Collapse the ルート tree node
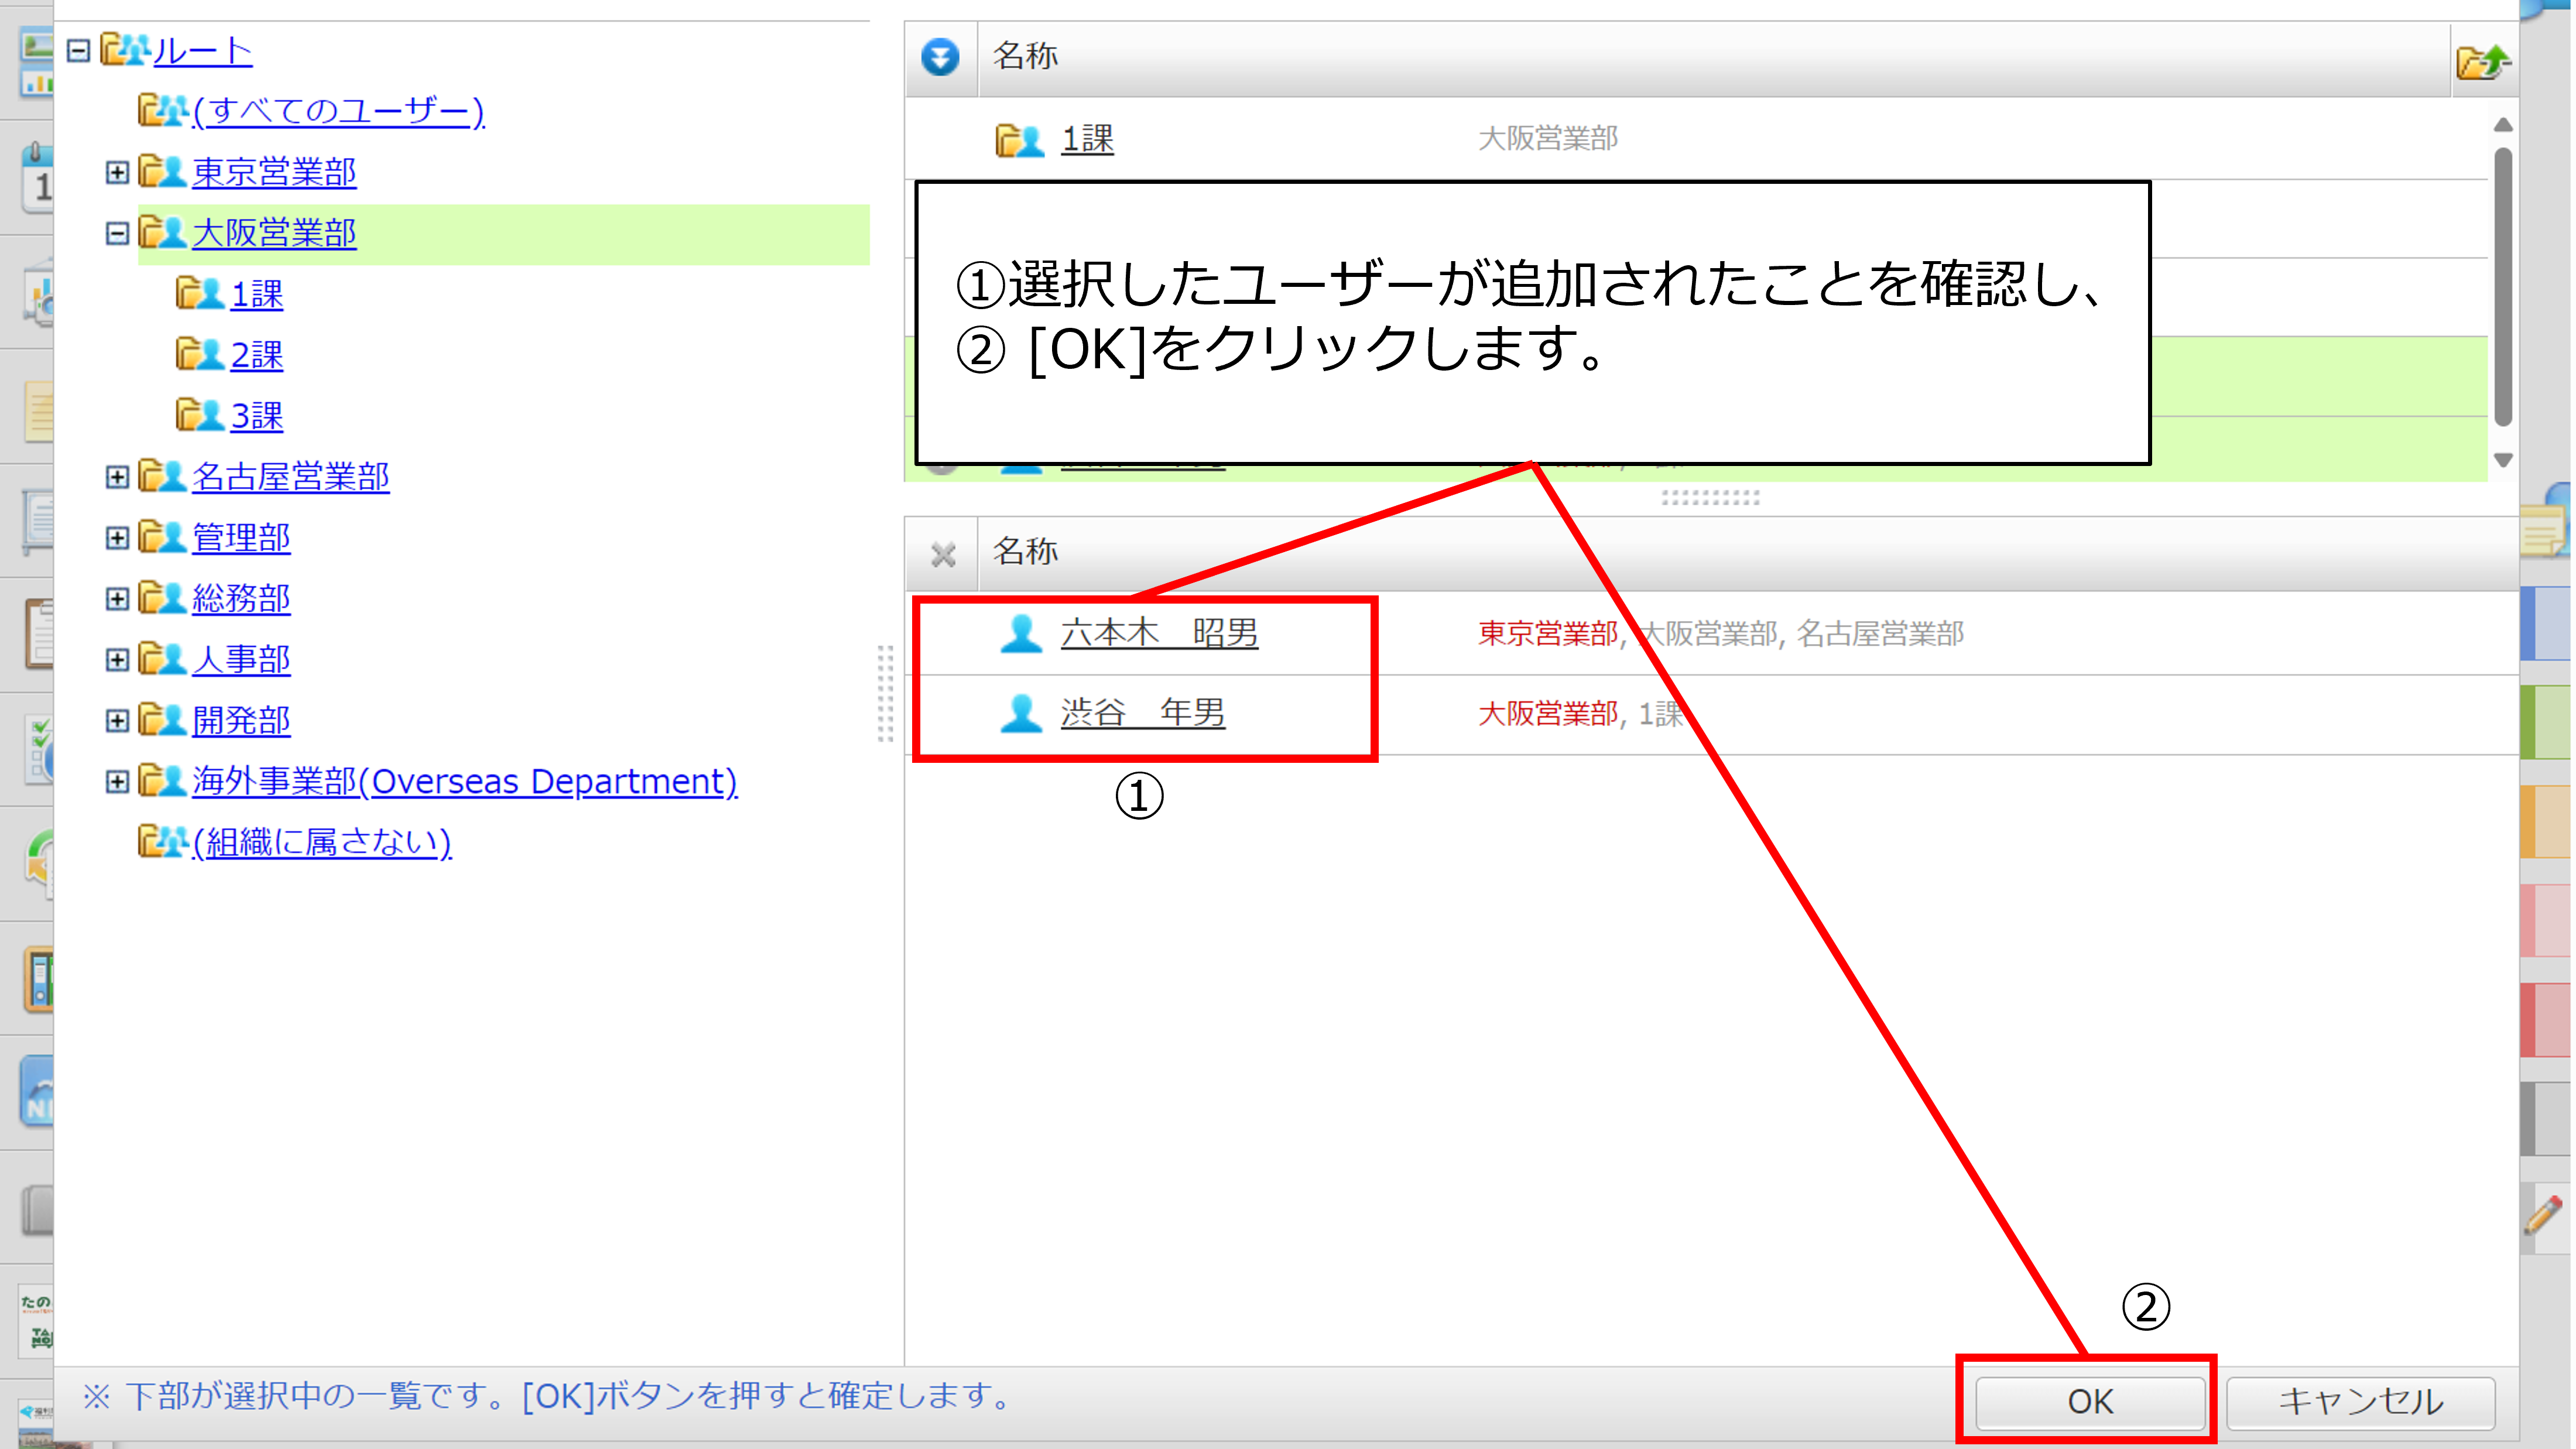Viewport: 2576px width, 1449px height. [x=78, y=50]
